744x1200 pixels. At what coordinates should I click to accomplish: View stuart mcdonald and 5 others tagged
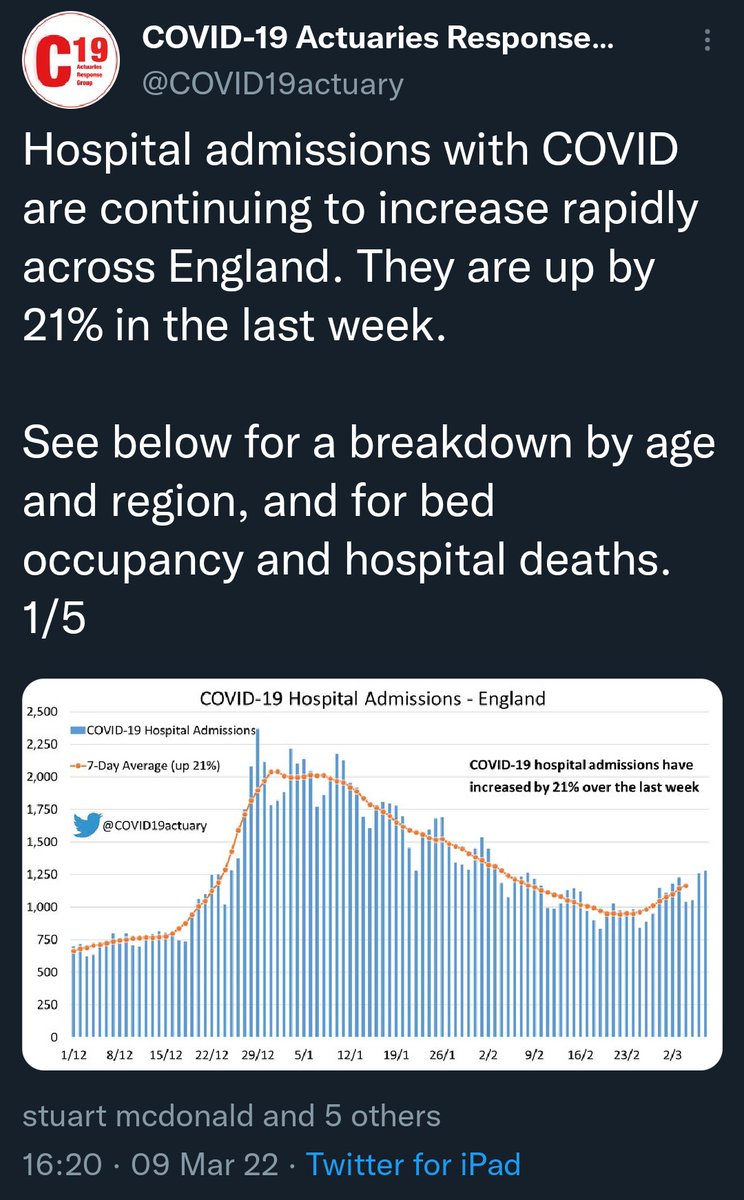coord(231,1115)
